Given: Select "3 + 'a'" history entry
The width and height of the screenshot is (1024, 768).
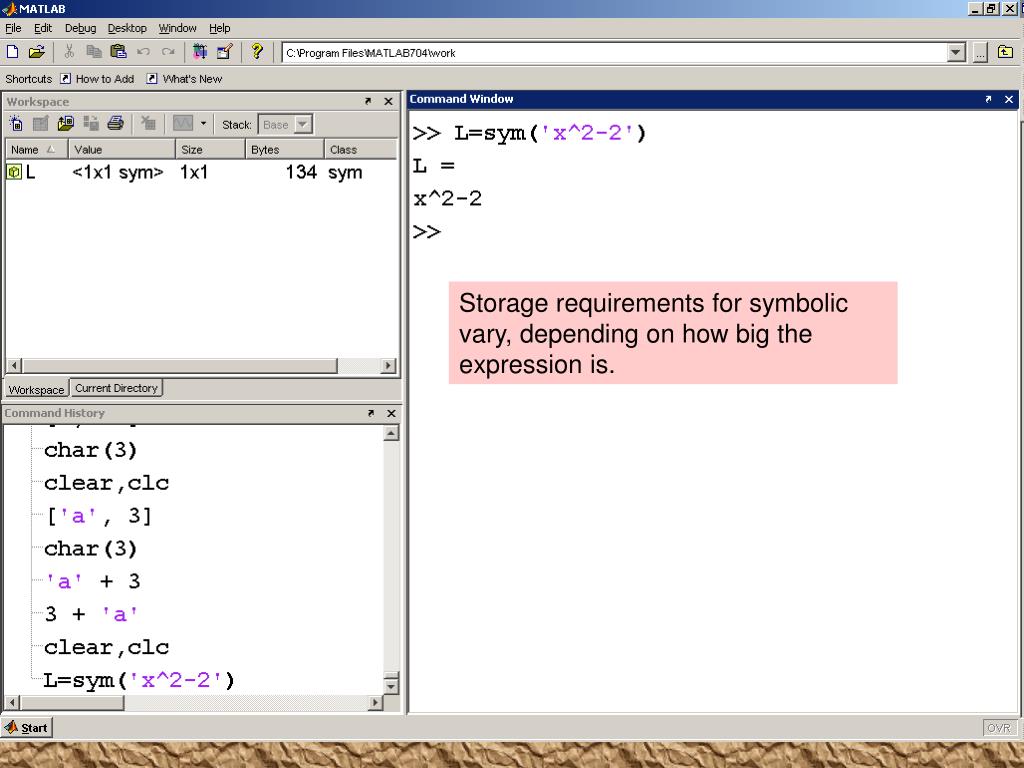Looking at the screenshot, I should coord(91,614).
